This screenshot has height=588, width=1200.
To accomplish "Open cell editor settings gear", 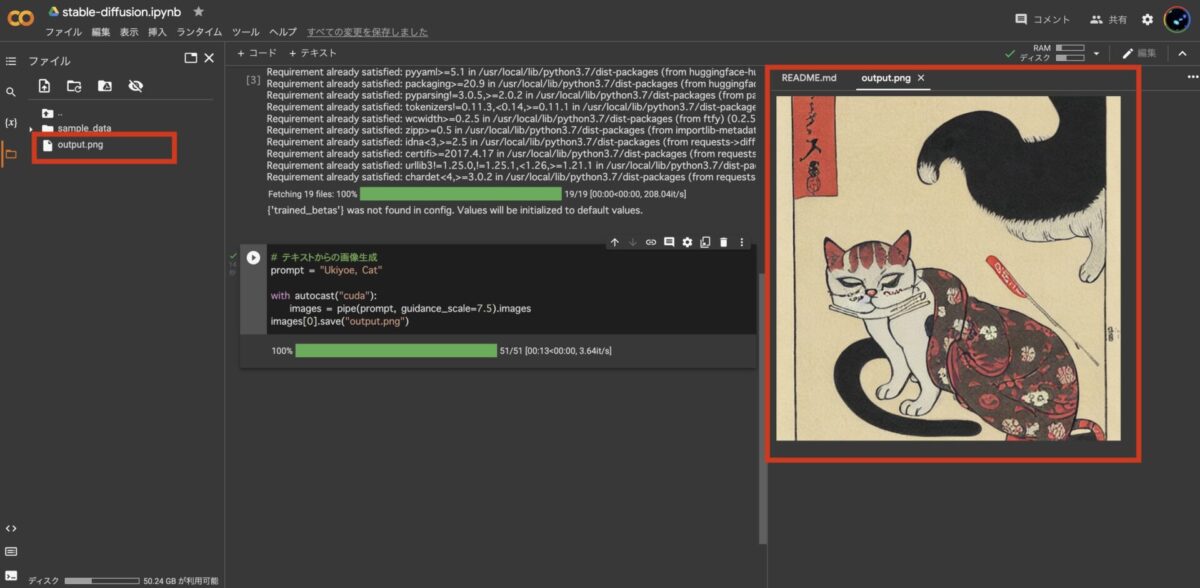I will (x=687, y=242).
